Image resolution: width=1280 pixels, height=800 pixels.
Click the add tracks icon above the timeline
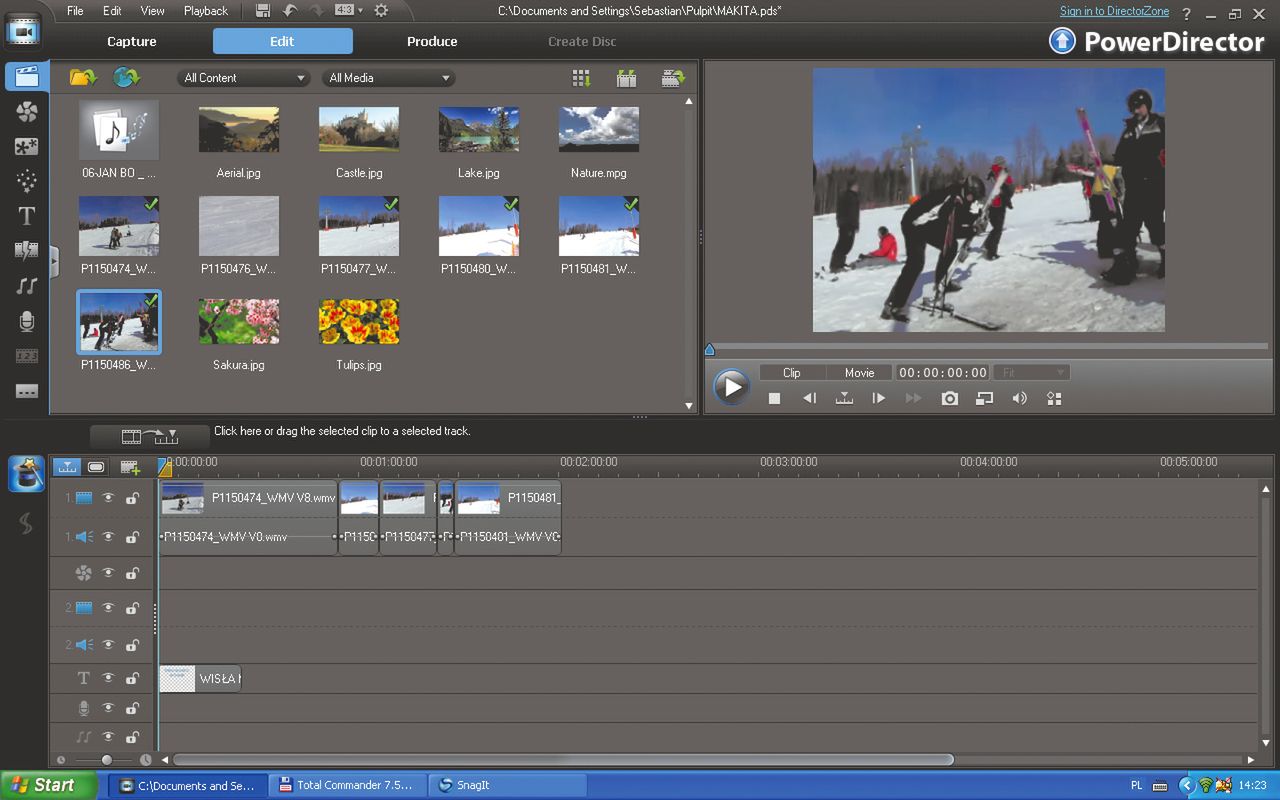tap(130, 466)
